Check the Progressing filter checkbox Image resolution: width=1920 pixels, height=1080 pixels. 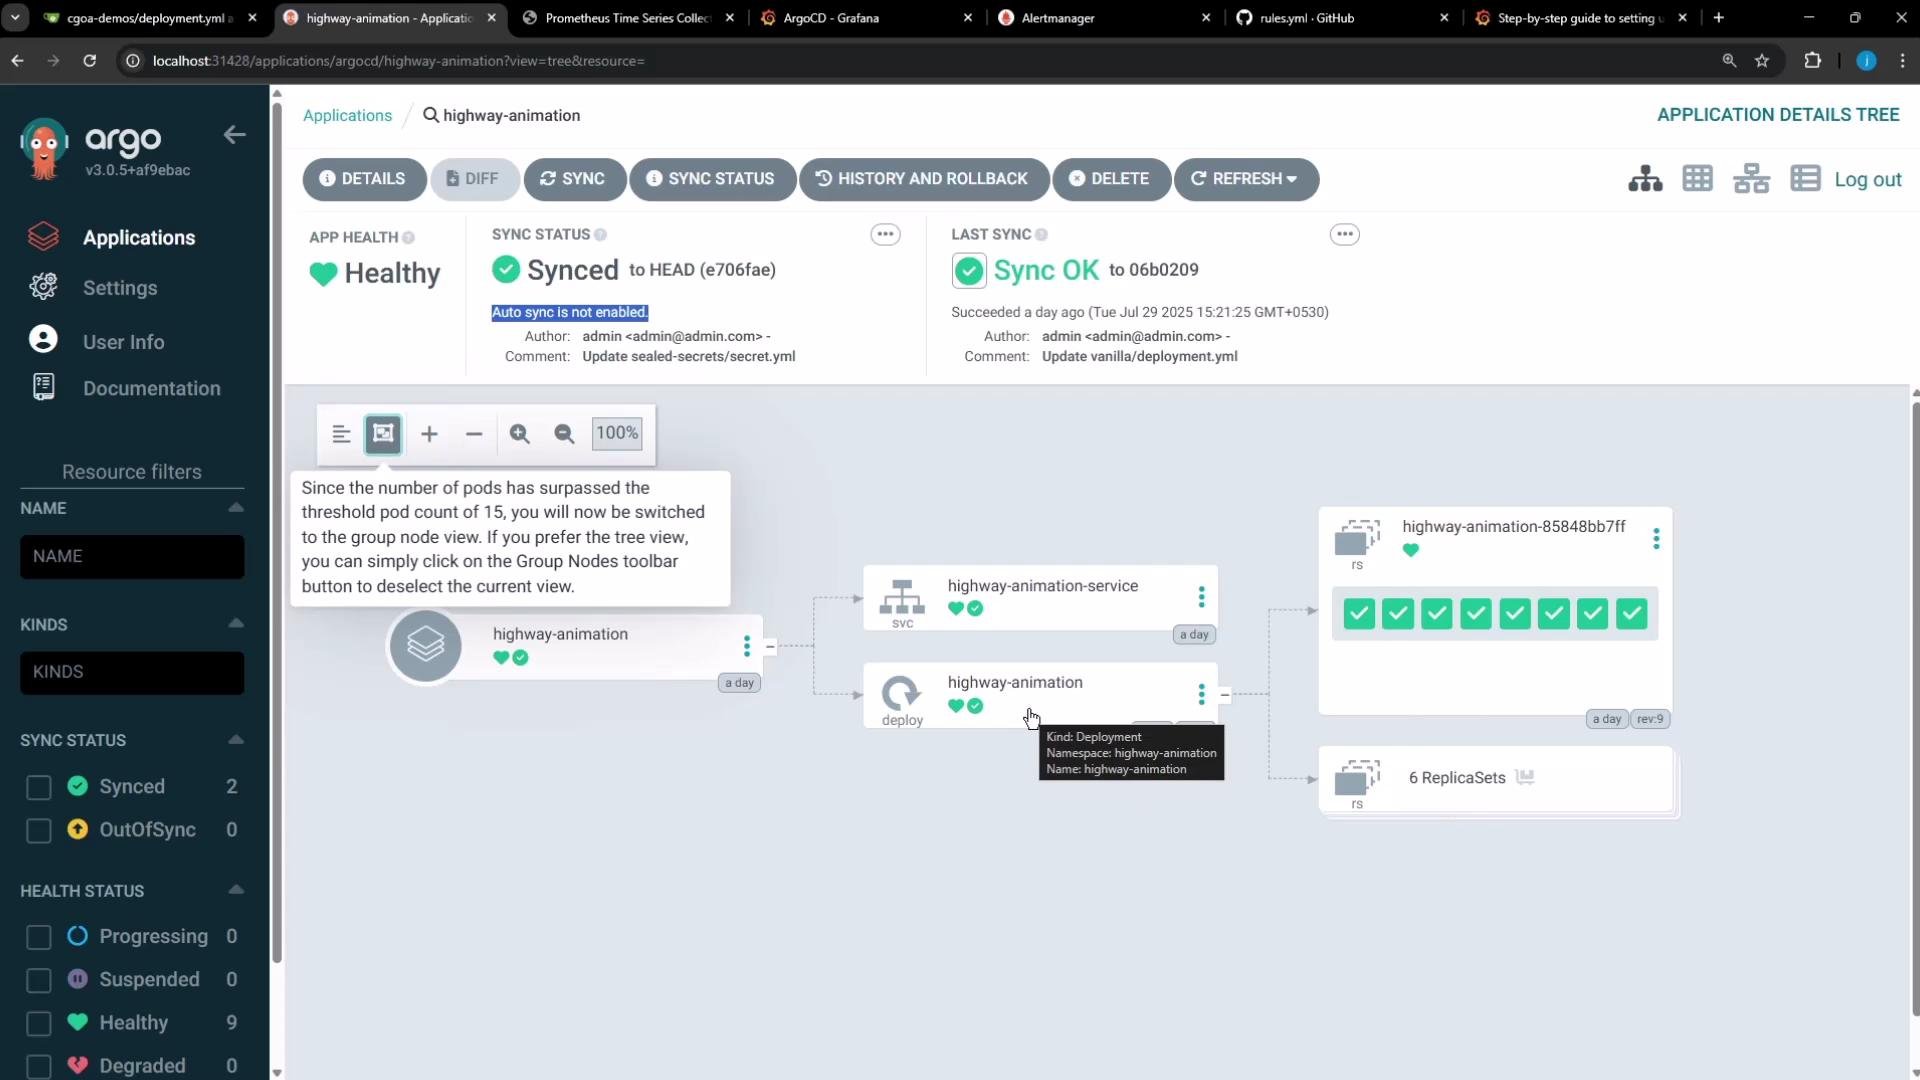[x=39, y=937]
